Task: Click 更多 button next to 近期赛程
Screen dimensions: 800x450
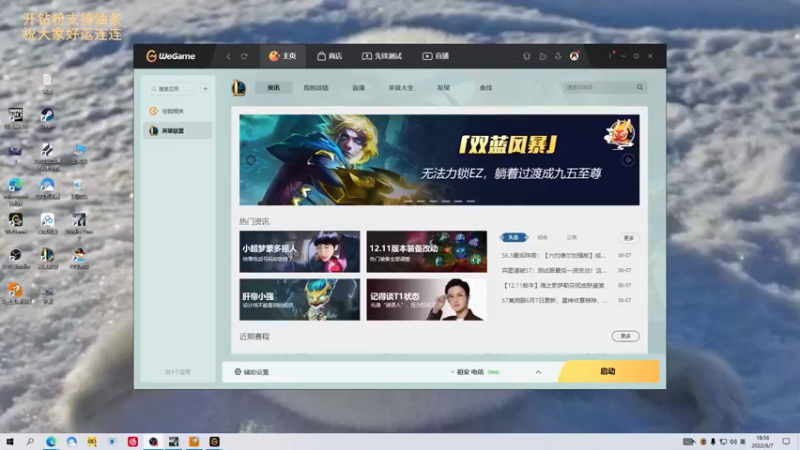Action: coord(626,336)
